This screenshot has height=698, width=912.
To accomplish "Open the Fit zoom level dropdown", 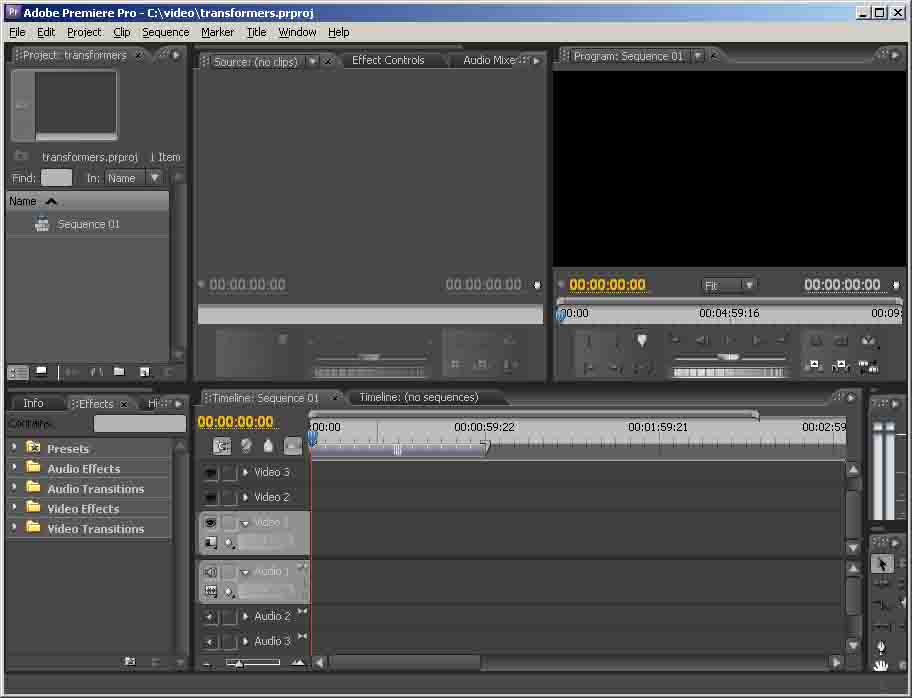I will click(x=728, y=285).
